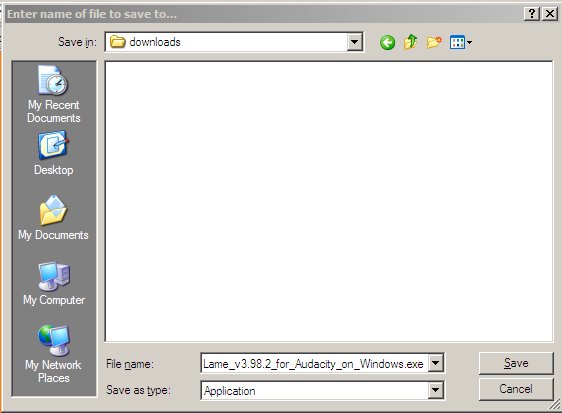Jump to the Desktop location
This screenshot has height=413, width=562.
tap(54, 153)
